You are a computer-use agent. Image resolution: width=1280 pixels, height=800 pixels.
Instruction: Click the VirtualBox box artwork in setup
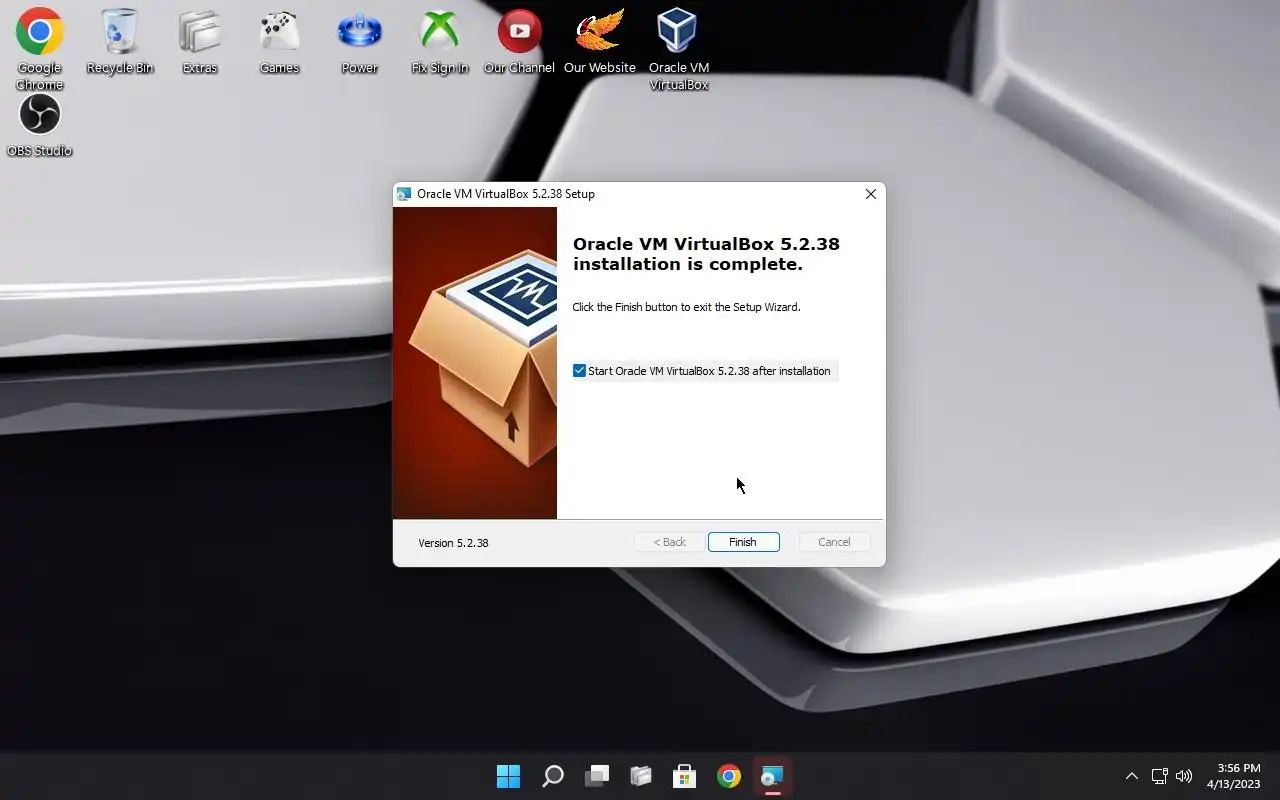point(475,363)
